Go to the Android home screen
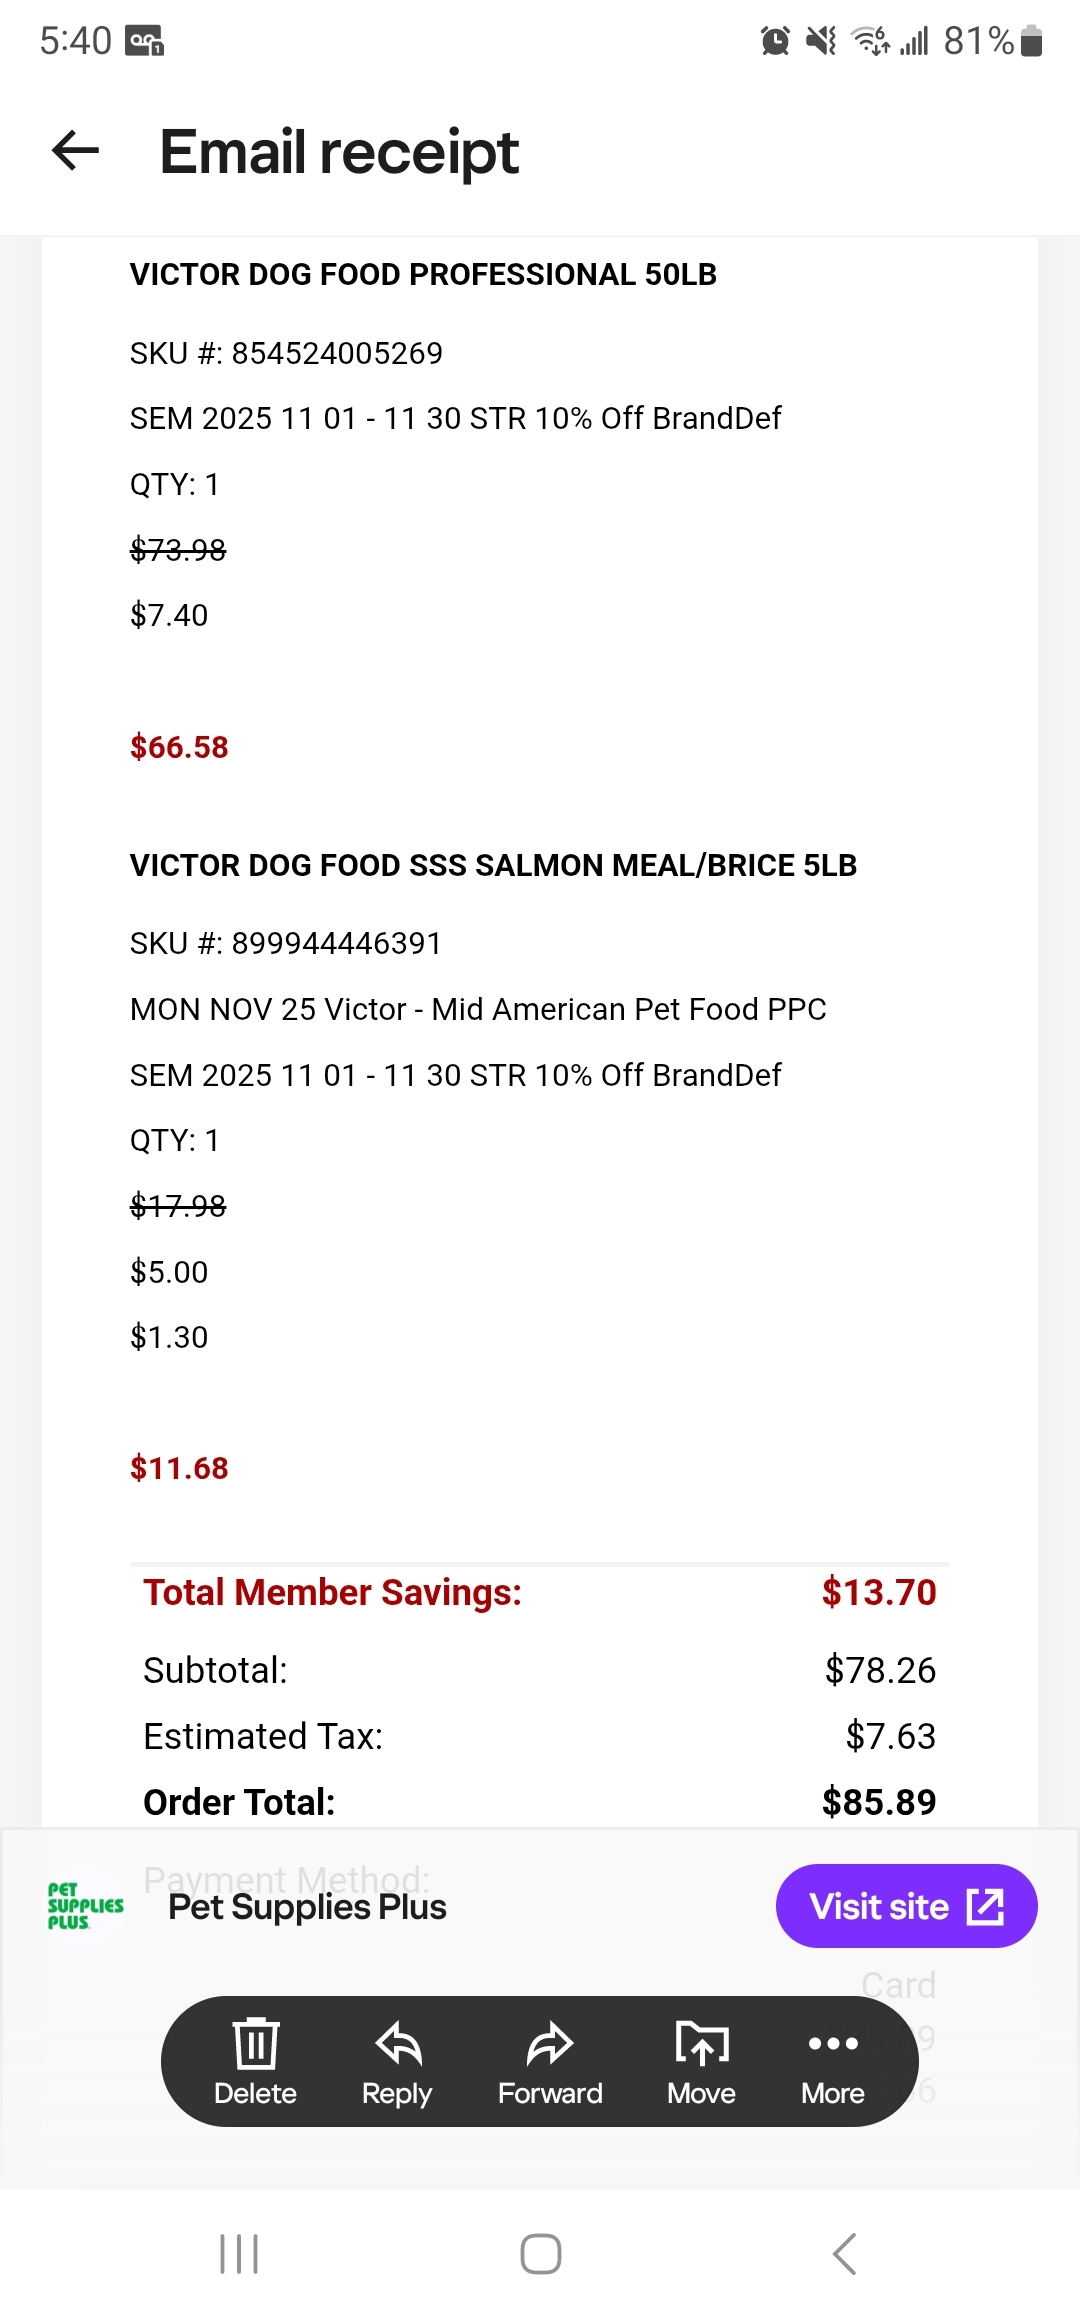Screen dimensions: 1080x2316 click(x=540, y=2254)
